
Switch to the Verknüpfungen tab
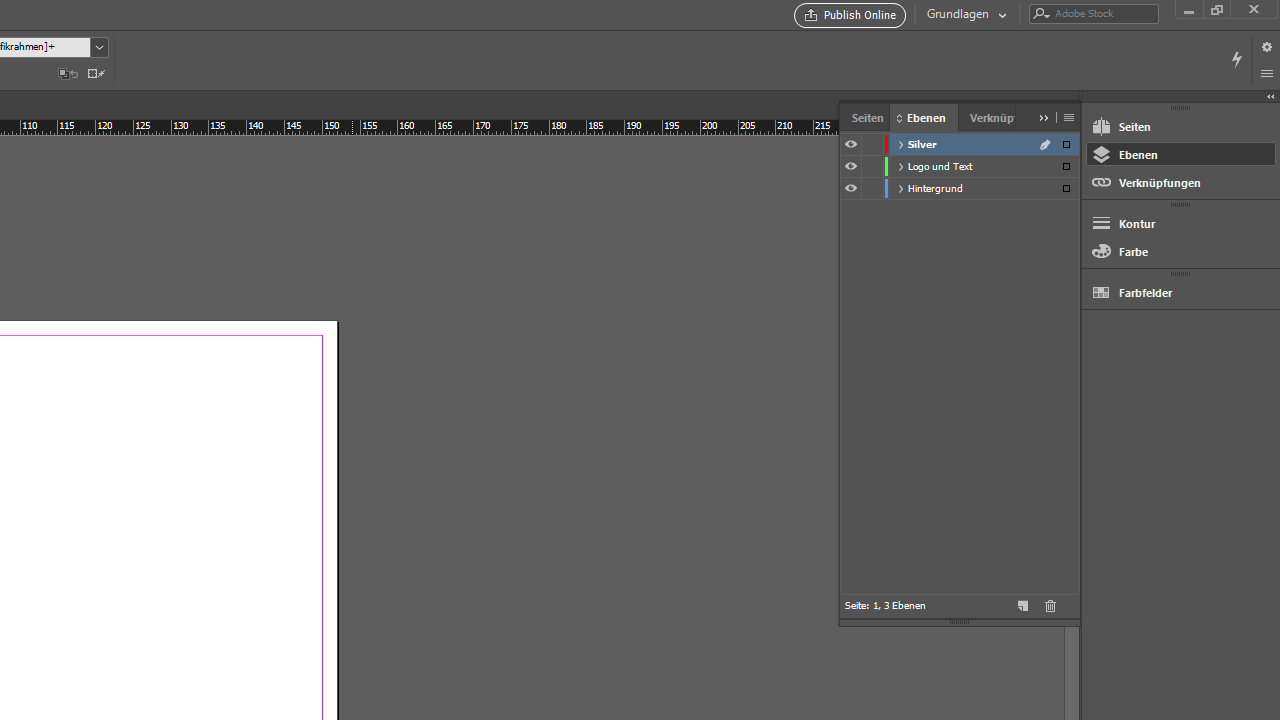click(992, 118)
